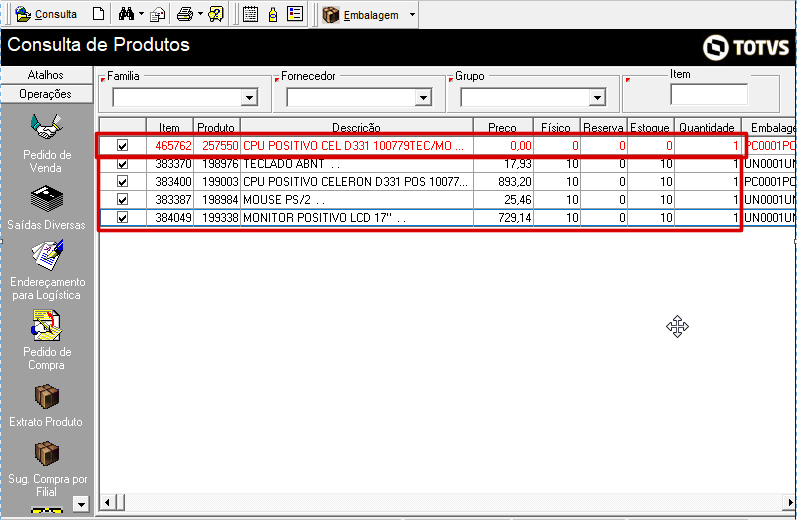This screenshot has width=797, height=520.
Task: Uncheck the checkbox for MONITOR POSITIVO row
Action: [x=122, y=218]
